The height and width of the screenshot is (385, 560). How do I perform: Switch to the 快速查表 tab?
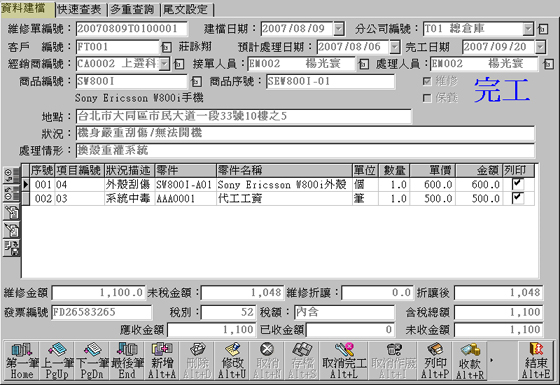point(80,10)
